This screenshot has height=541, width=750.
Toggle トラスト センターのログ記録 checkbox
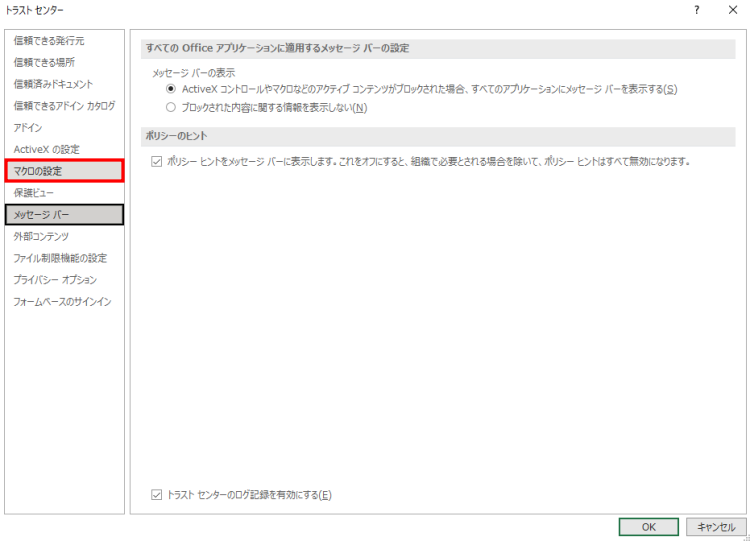tap(156, 494)
